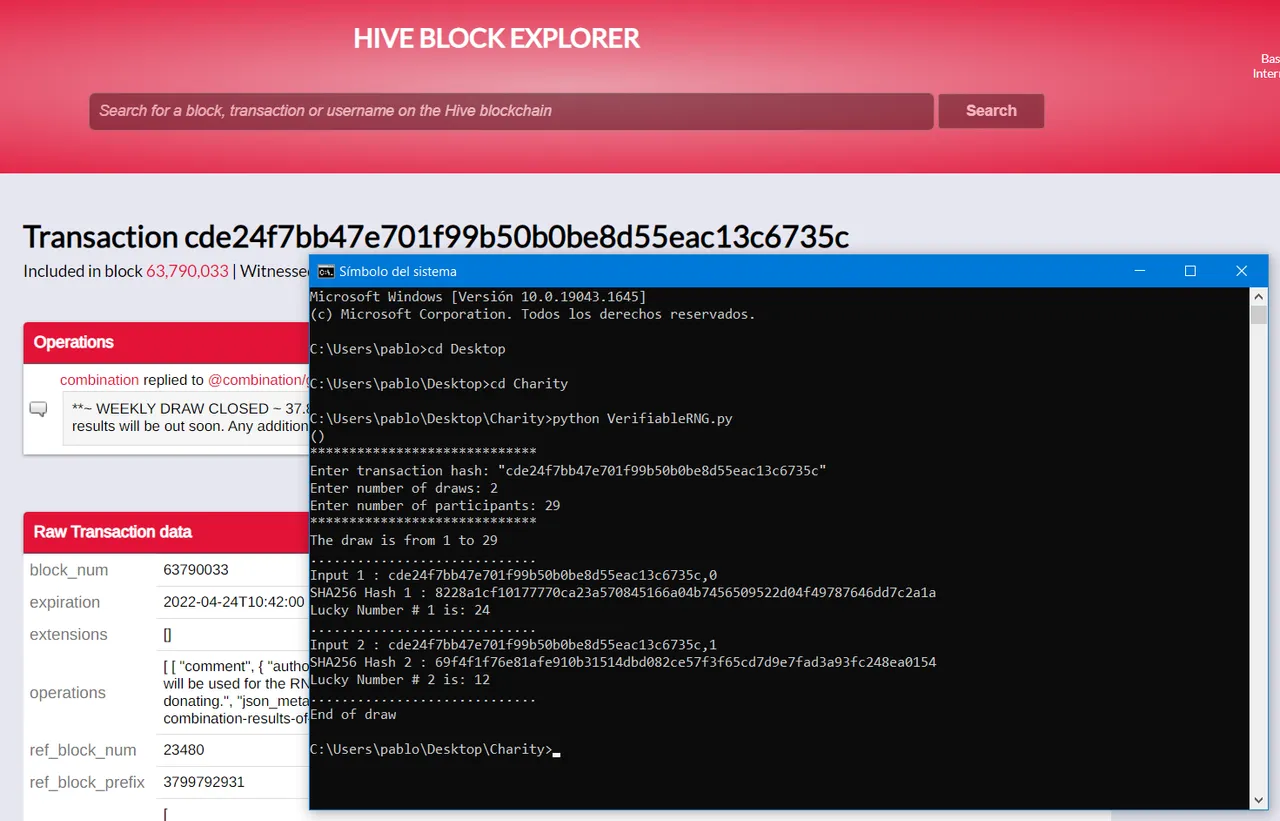This screenshot has height=821, width=1280.
Task: Minimize the Símbolo del sistema window
Action: point(1139,271)
